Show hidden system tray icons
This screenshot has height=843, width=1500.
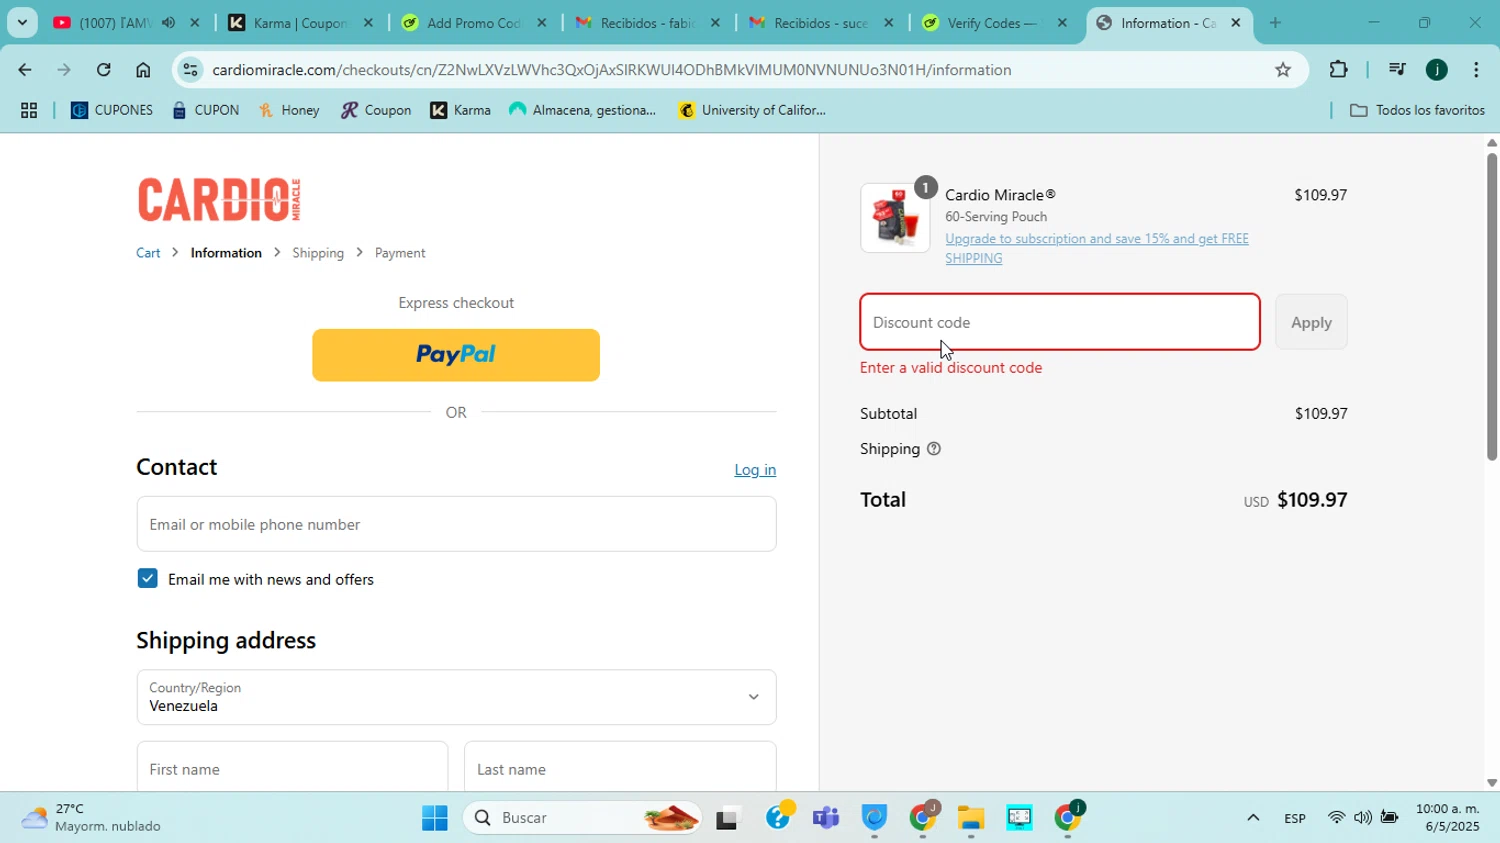1252,819
